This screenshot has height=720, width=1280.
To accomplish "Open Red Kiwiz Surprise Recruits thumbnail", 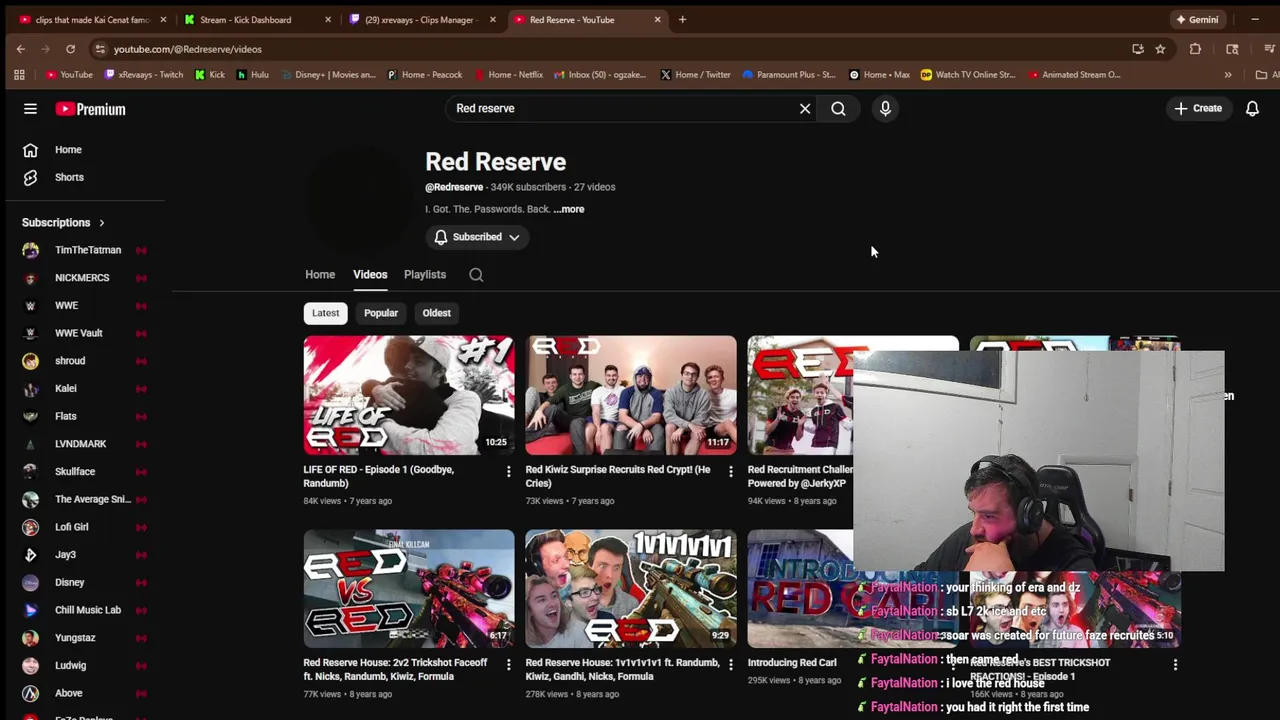I will (631, 395).
